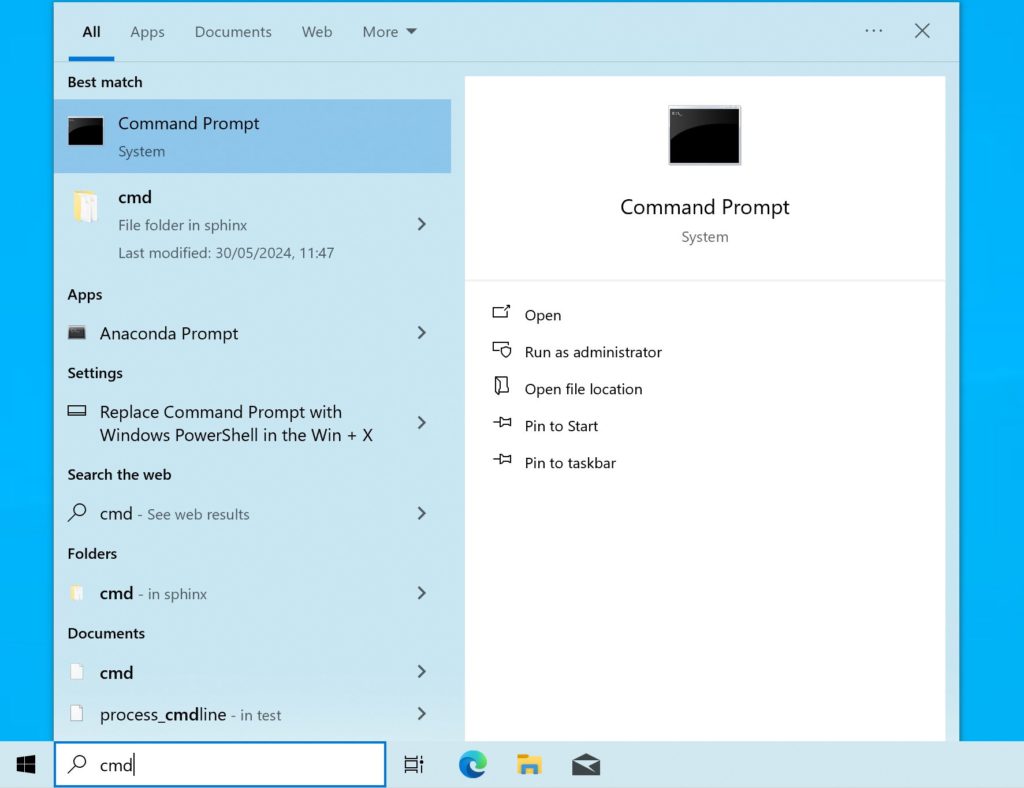This screenshot has height=788, width=1024.
Task: Switch to the Documents tab
Action: (x=233, y=32)
